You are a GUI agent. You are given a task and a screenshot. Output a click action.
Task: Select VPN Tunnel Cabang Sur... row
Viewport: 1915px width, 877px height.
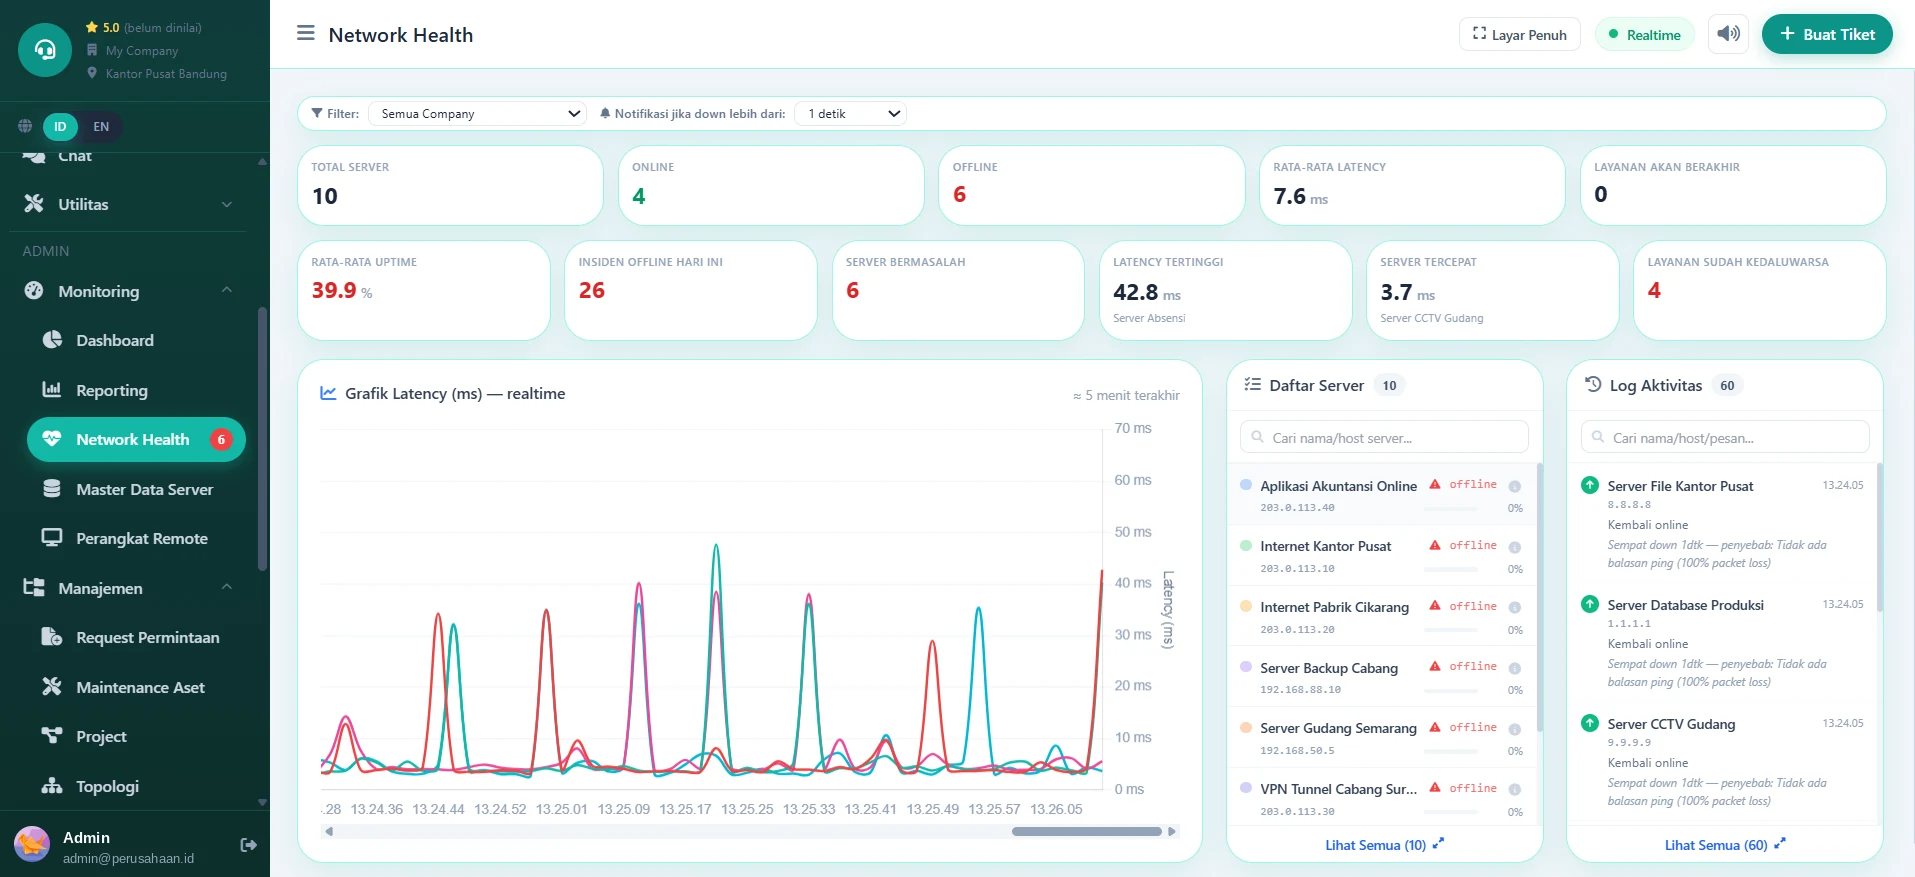click(x=1381, y=798)
